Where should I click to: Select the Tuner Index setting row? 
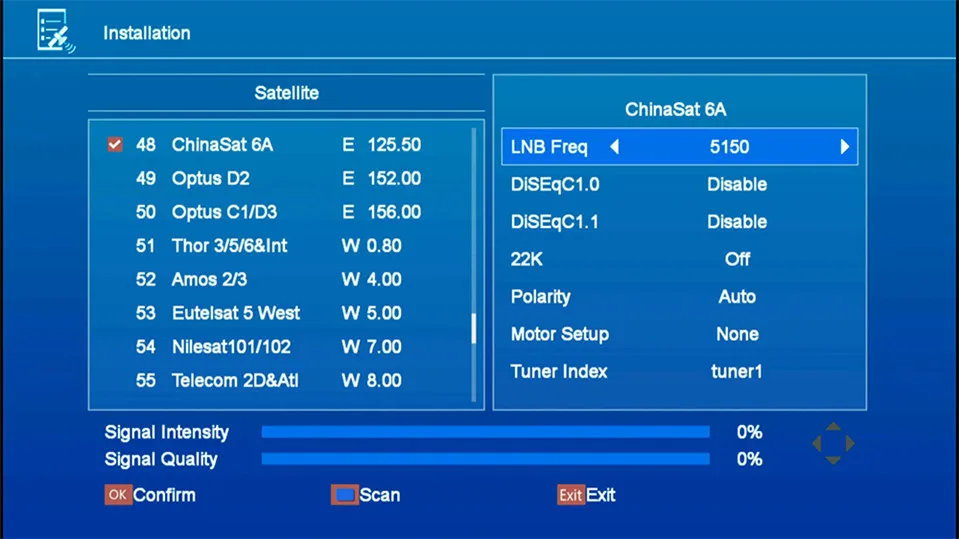pyautogui.click(x=679, y=371)
